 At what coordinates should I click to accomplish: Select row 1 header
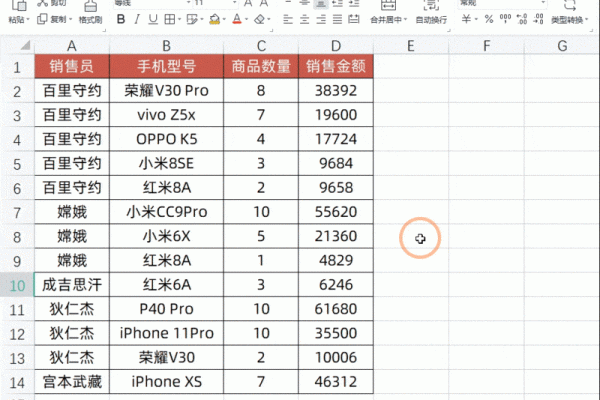[17, 67]
